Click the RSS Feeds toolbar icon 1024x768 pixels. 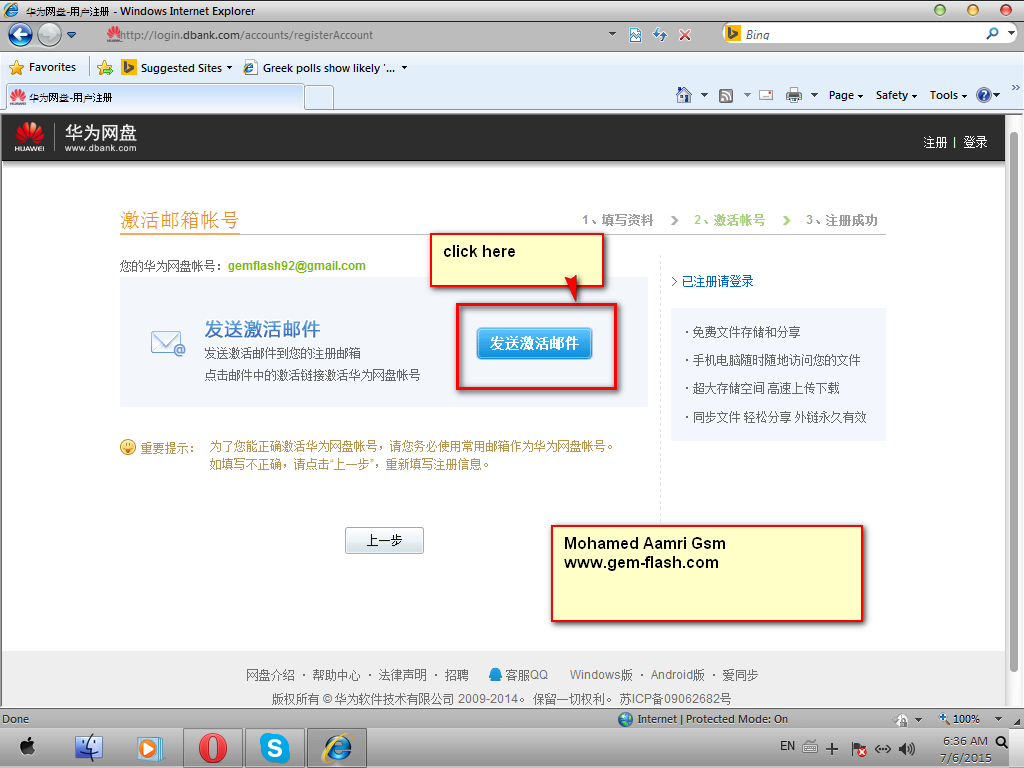click(x=726, y=96)
